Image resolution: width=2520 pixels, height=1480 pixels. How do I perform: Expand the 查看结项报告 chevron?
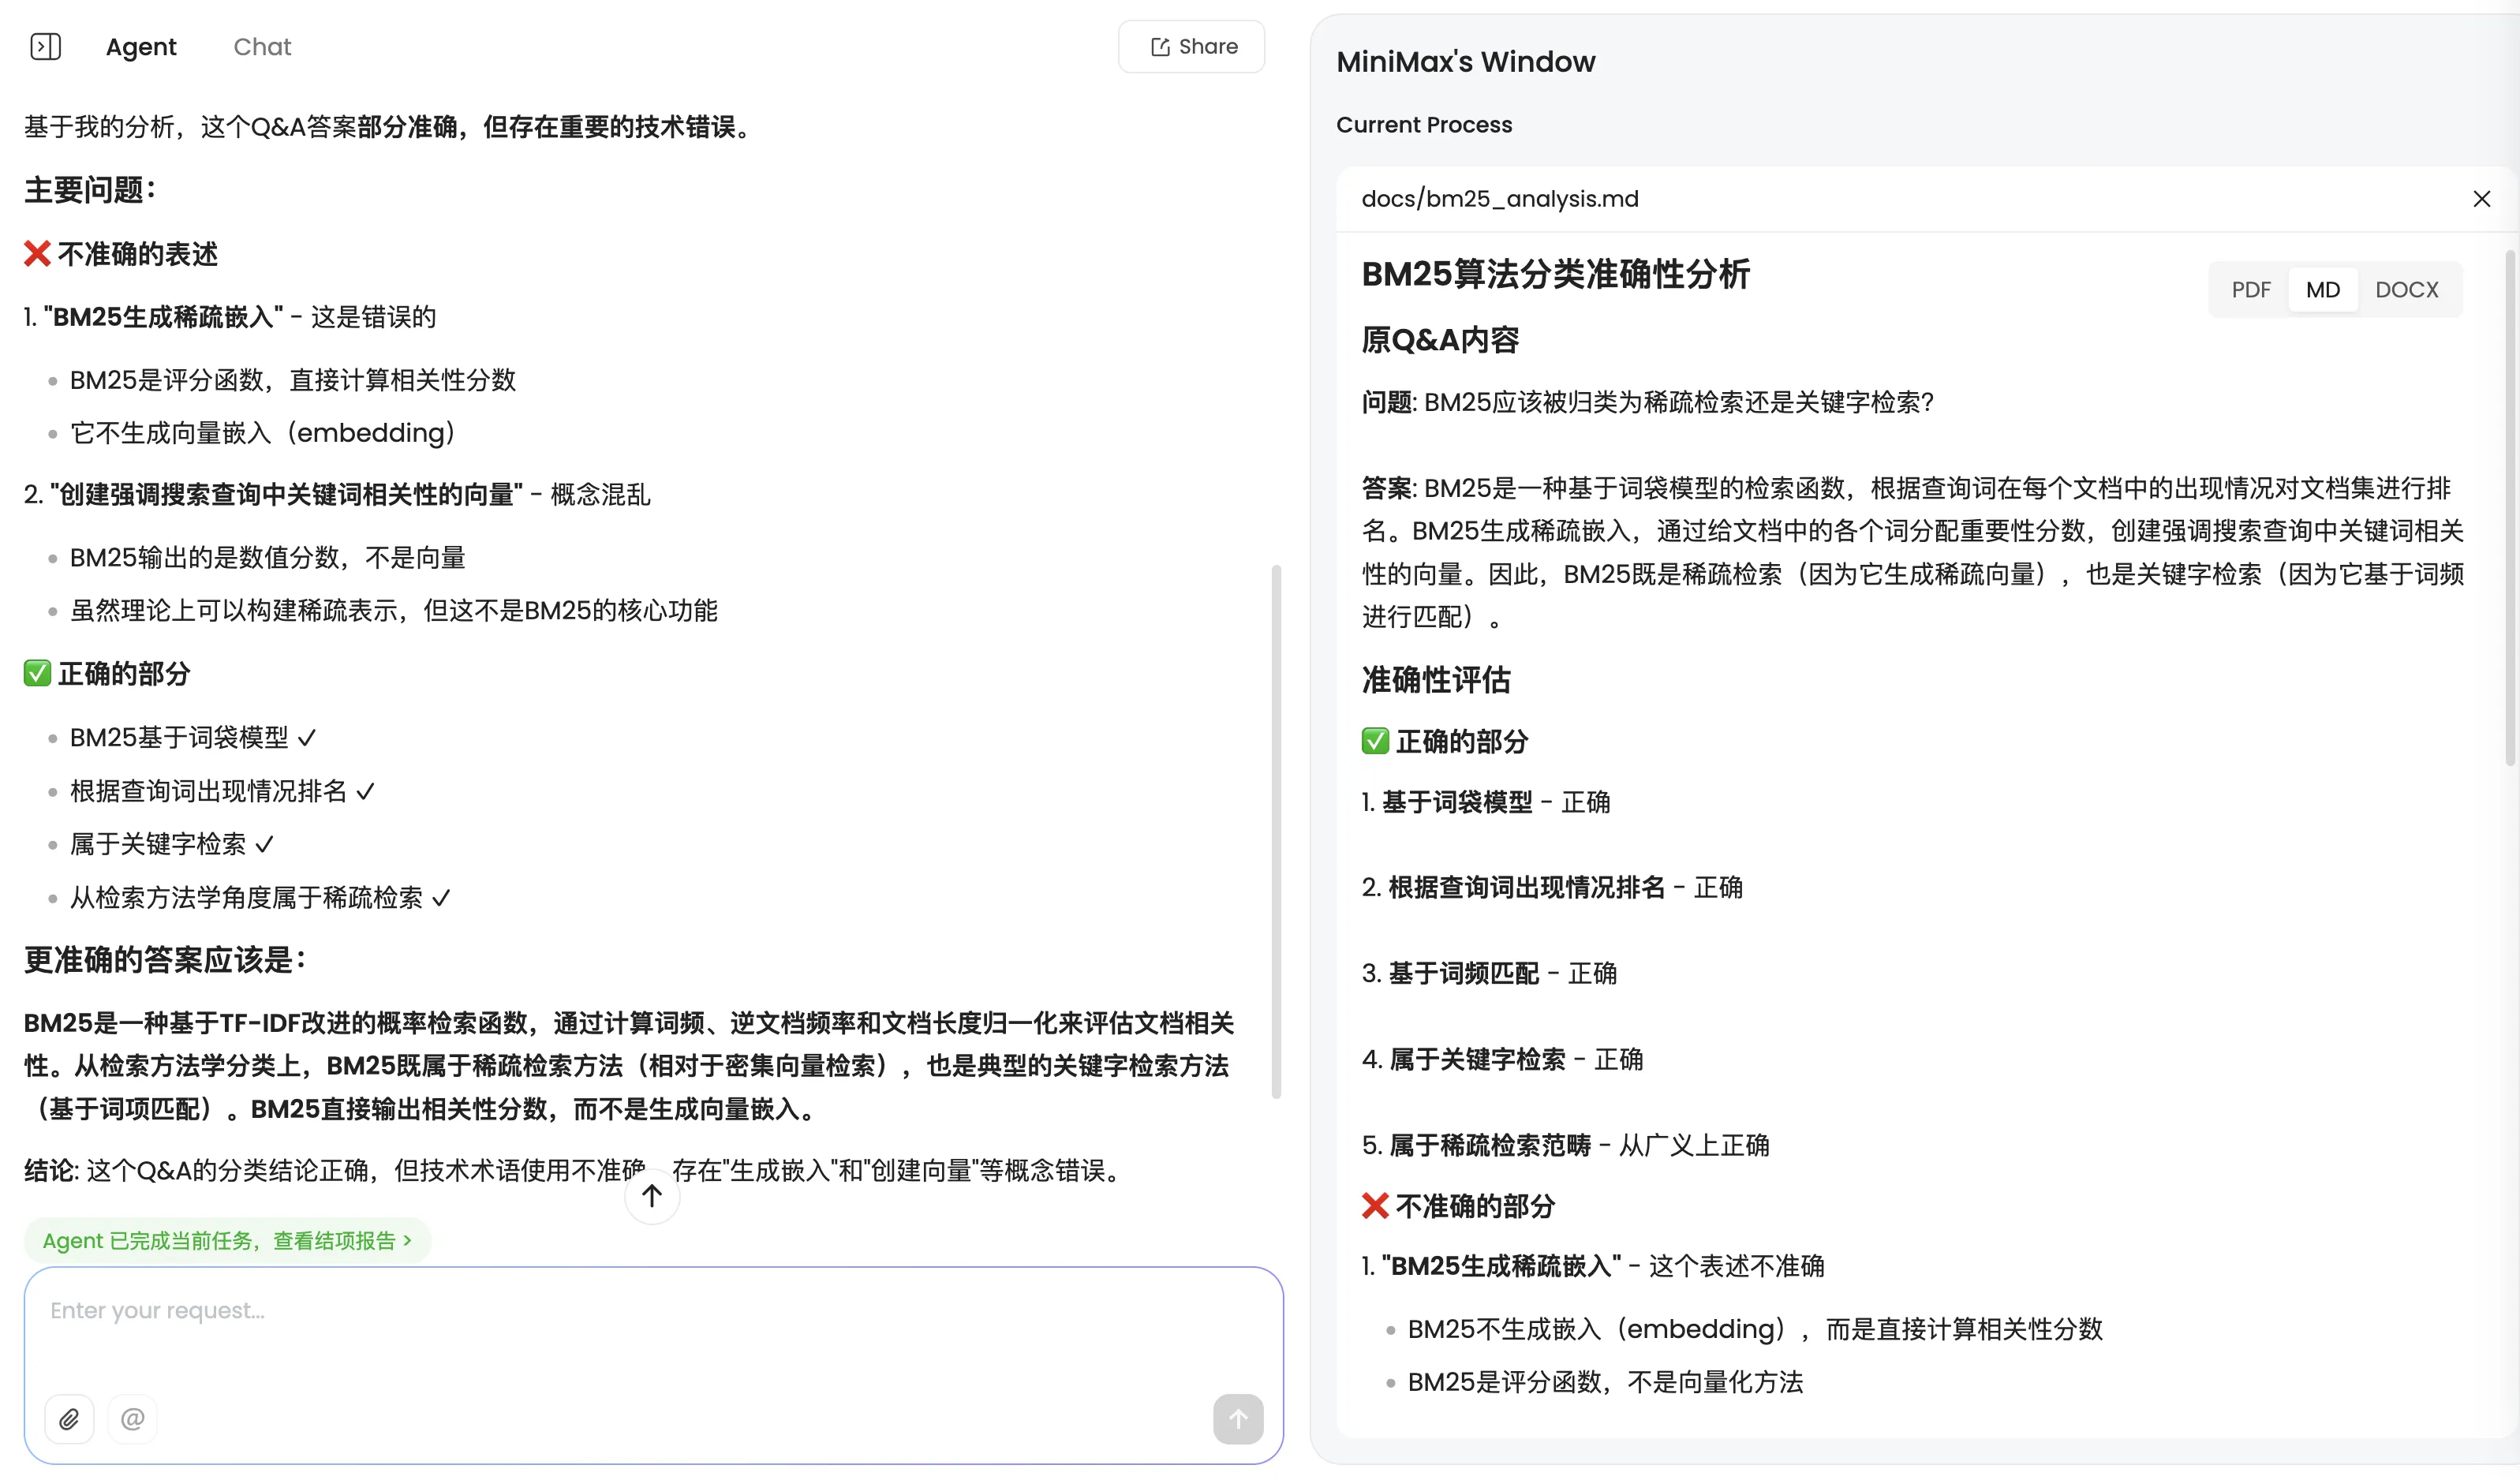click(407, 1240)
